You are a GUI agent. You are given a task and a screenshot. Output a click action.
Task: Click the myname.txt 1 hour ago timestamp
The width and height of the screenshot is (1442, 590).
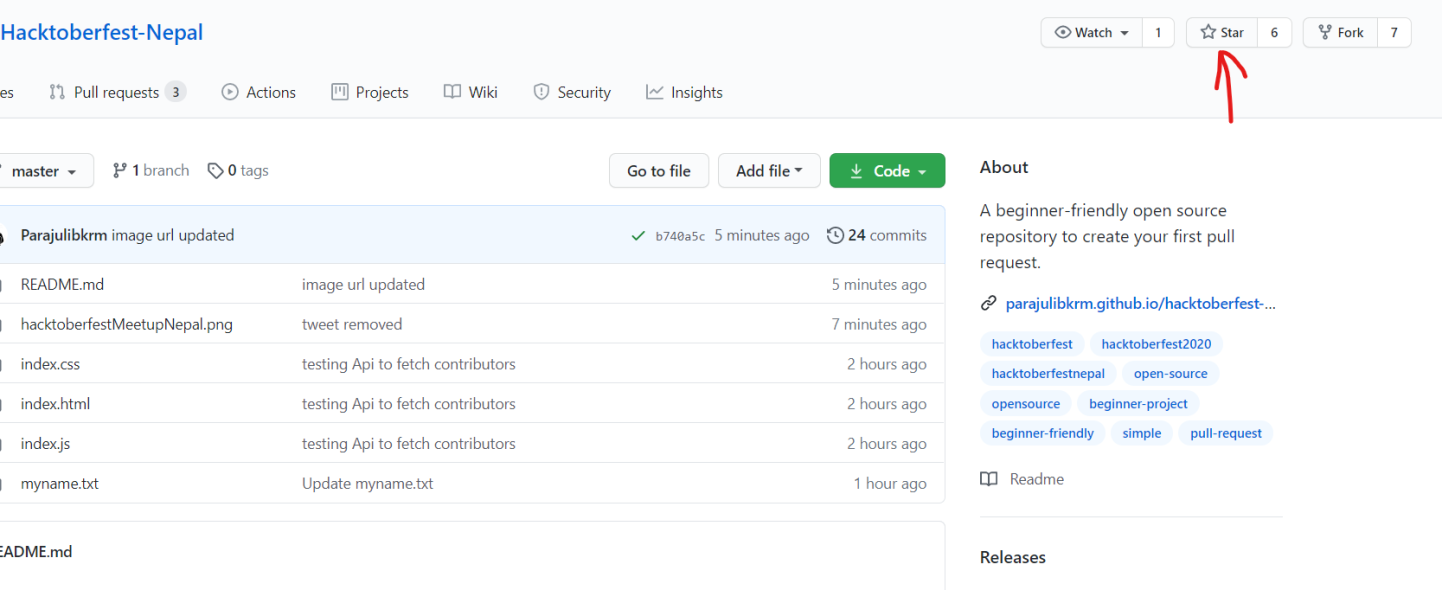[x=890, y=484]
